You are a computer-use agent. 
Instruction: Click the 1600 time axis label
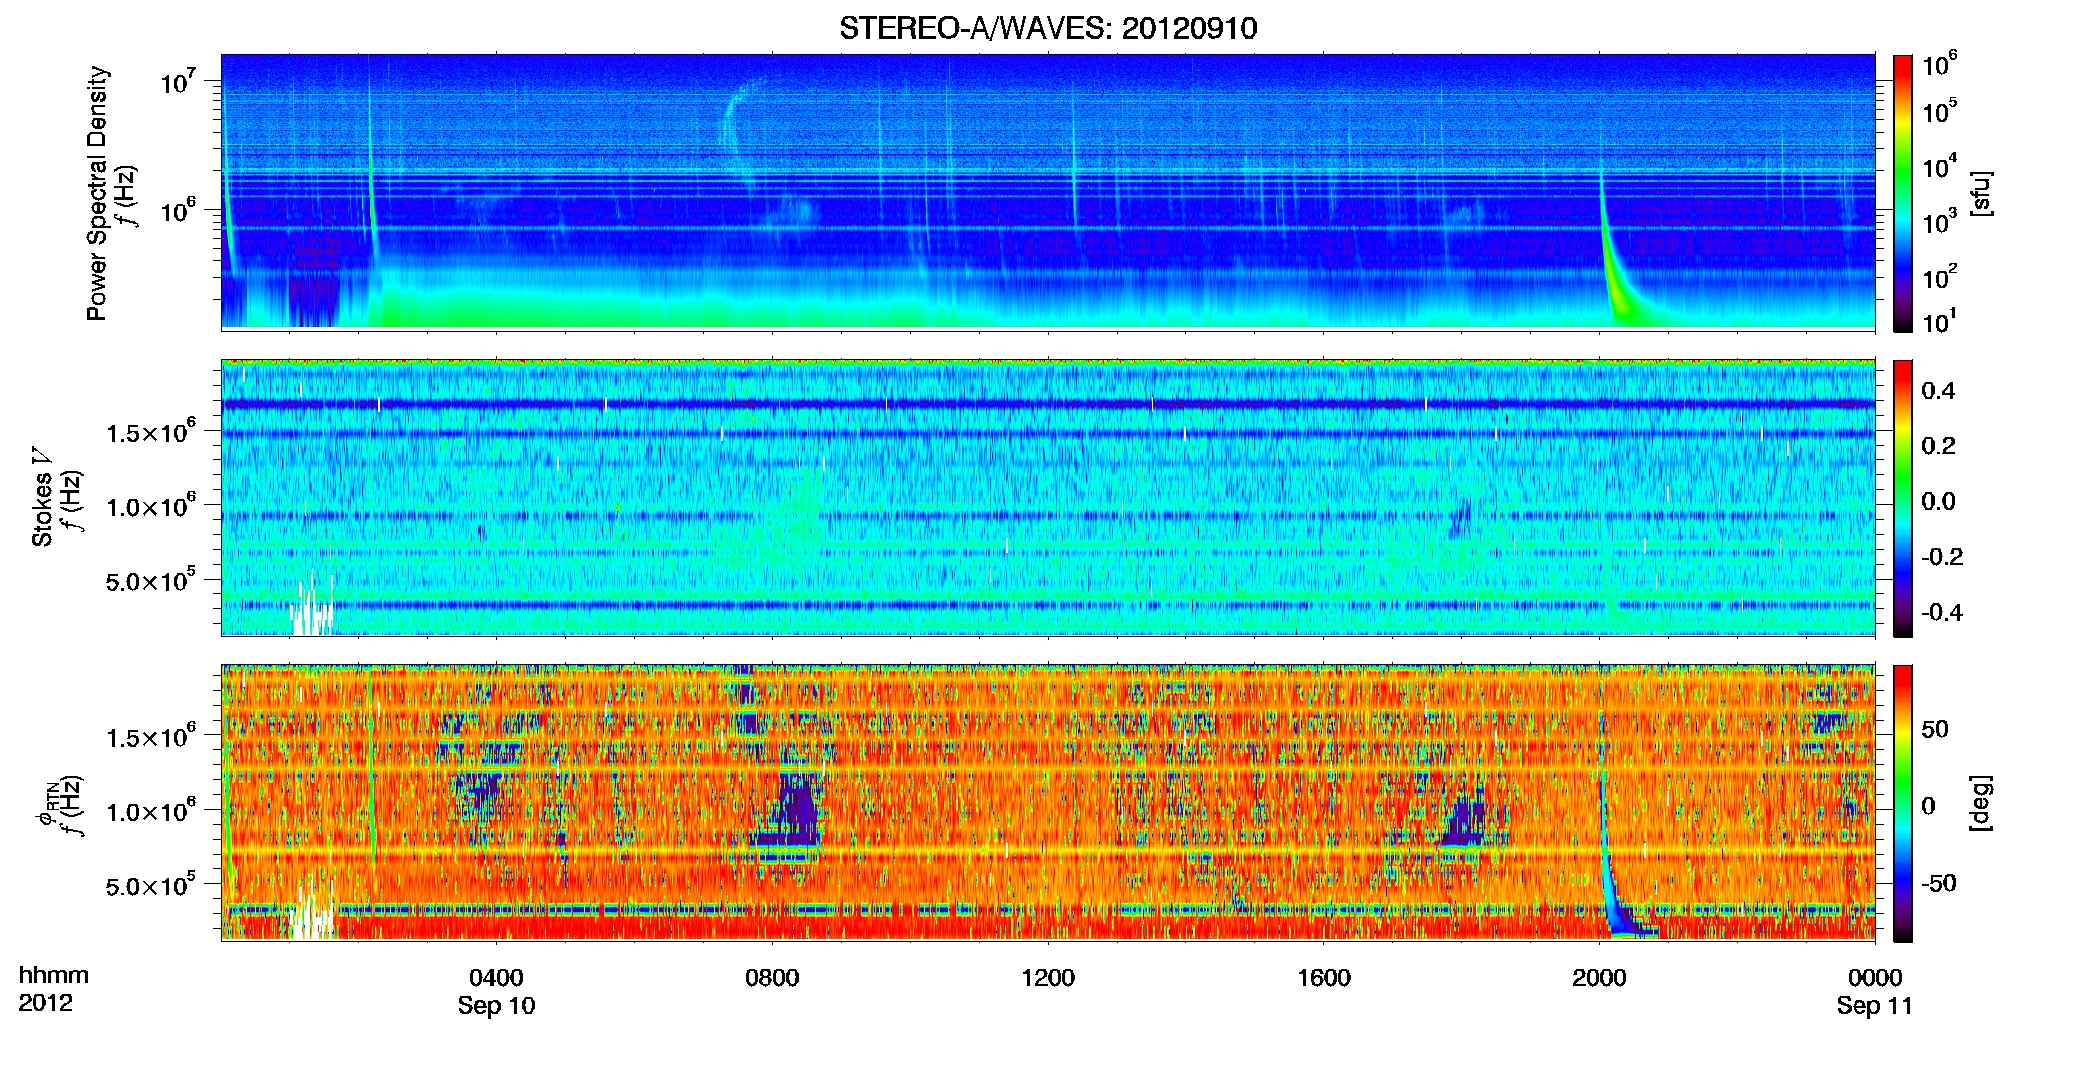pos(1324,978)
